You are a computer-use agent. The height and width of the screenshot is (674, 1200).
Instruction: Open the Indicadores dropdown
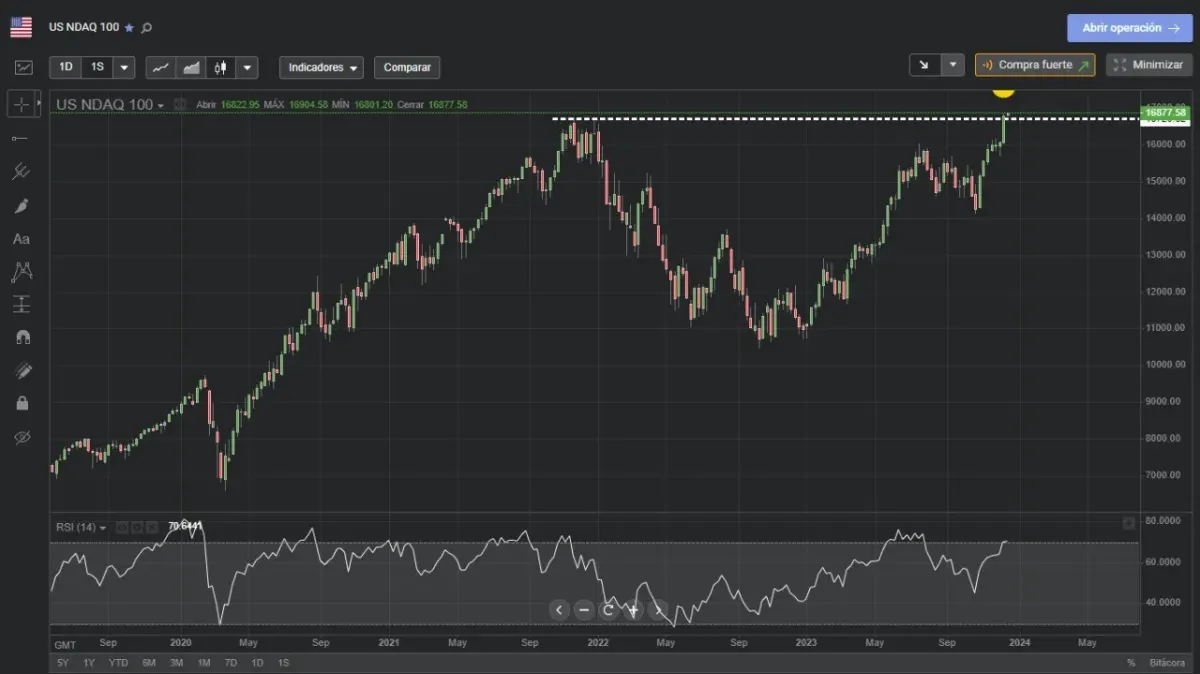tap(321, 67)
